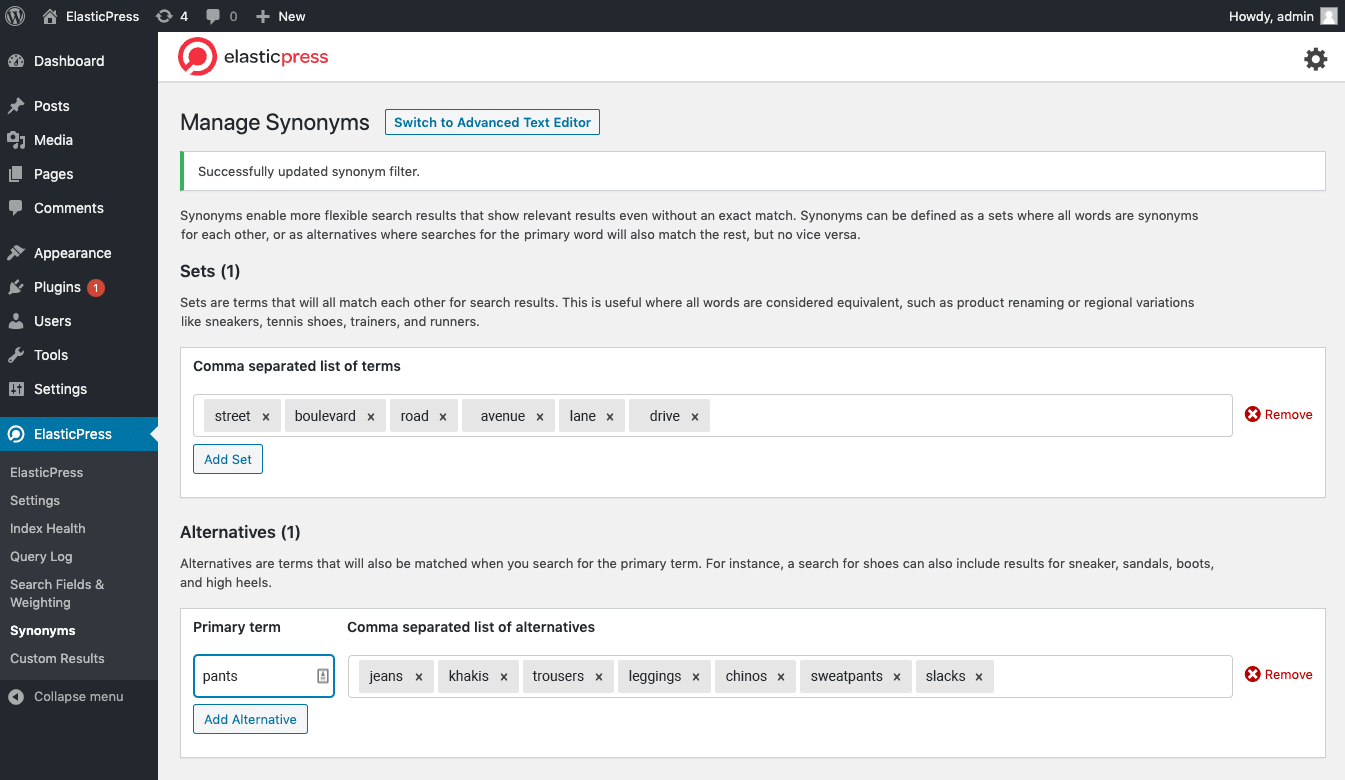The image size is (1345, 780).
Task: Open the Query Log submenu
Action: pyautogui.click(x=41, y=556)
